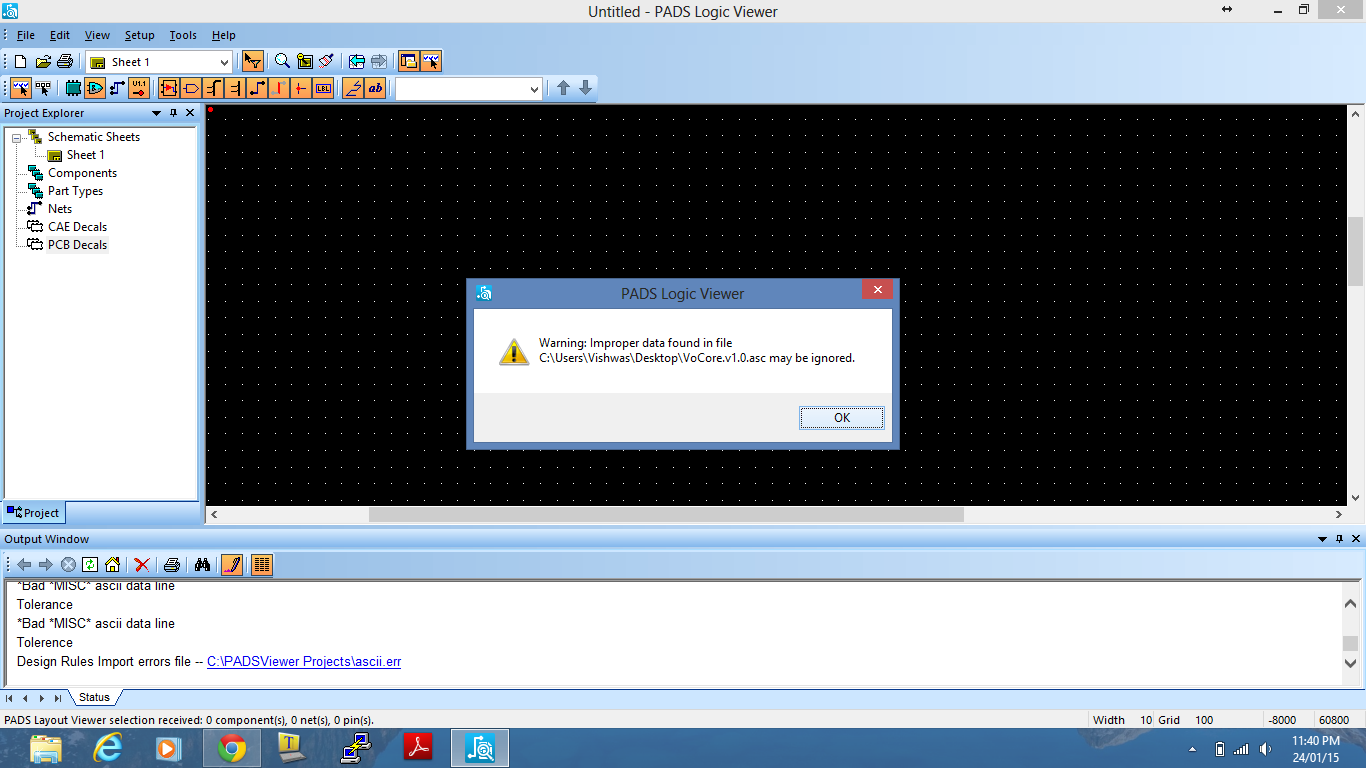The height and width of the screenshot is (768, 1366).
Task: Select the CAE Decals tree item
Action: tap(77, 227)
